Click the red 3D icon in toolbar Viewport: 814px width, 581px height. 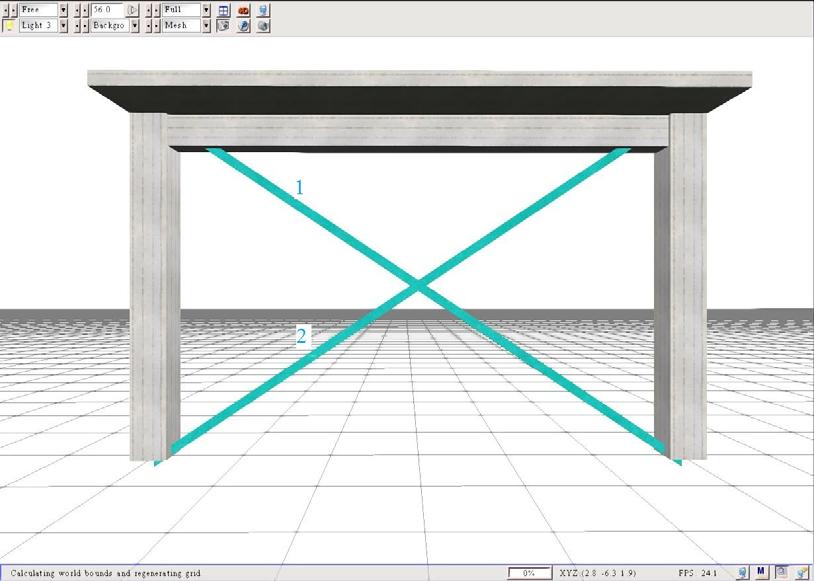point(243,10)
